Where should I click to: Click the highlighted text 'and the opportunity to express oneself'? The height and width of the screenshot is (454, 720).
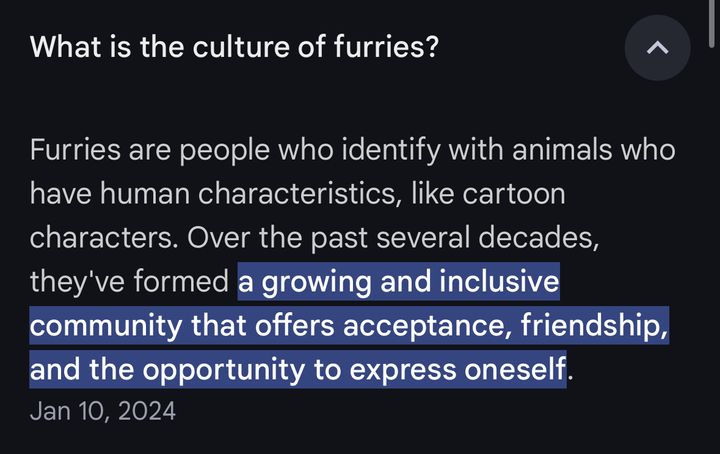pyautogui.click(x=298, y=369)
